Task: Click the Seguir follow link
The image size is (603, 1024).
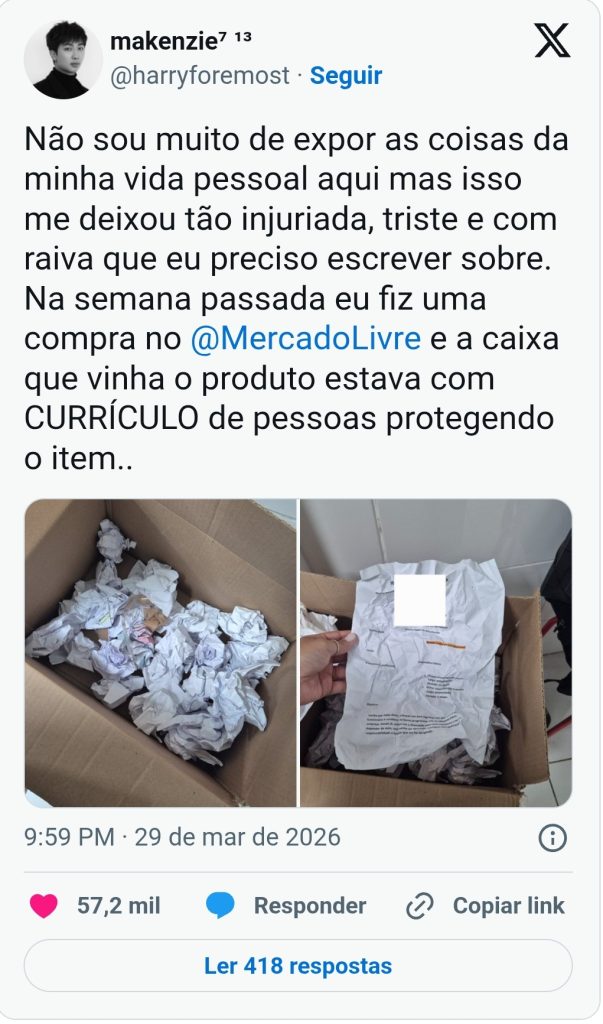Action: [346, 76]
